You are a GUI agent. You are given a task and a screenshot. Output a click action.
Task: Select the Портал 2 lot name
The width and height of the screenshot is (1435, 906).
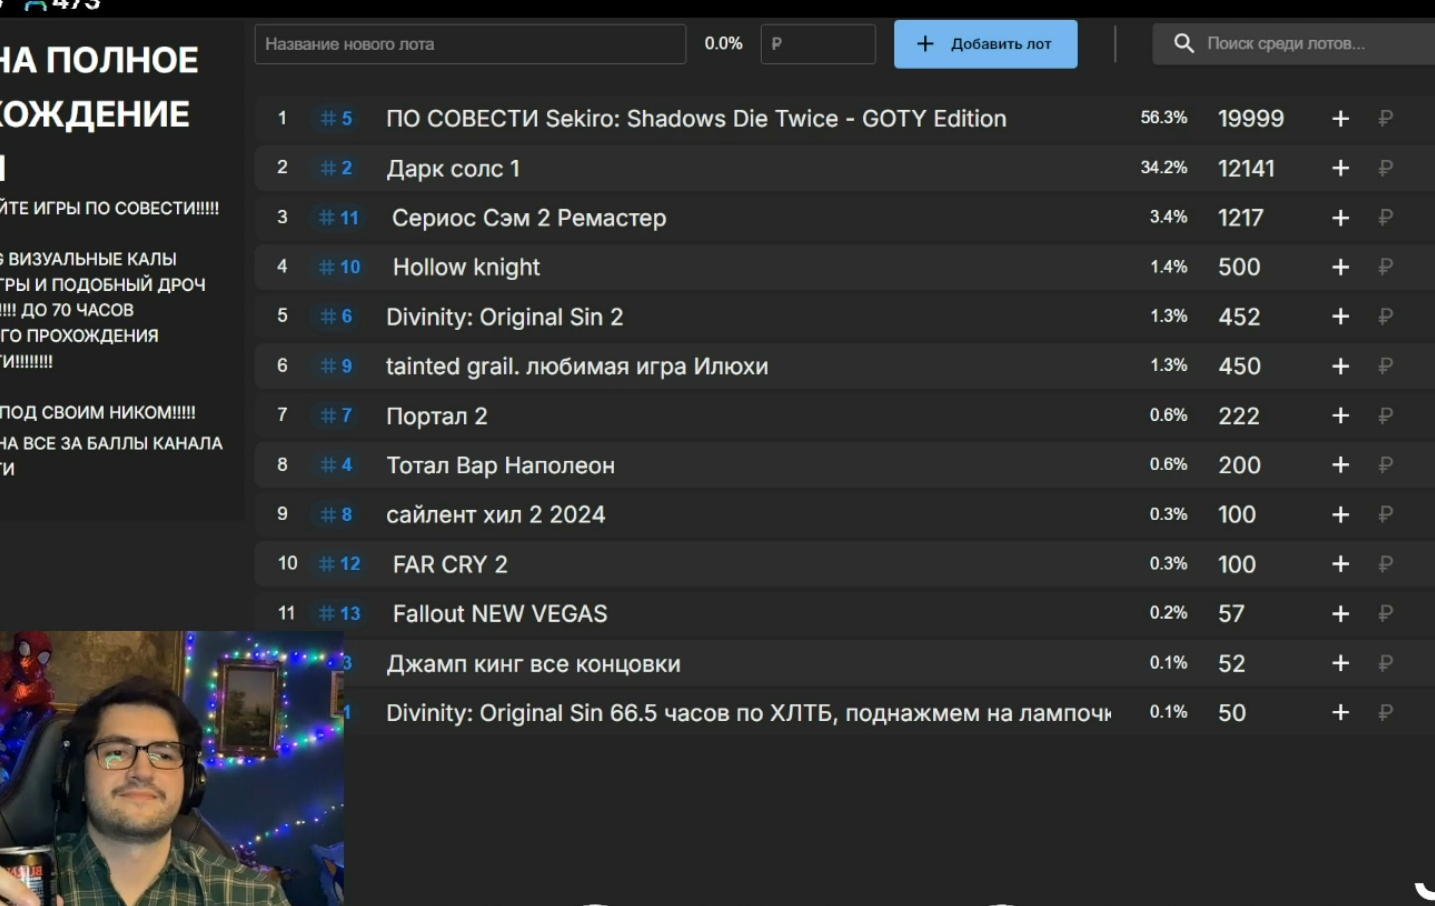pos(437,416)
